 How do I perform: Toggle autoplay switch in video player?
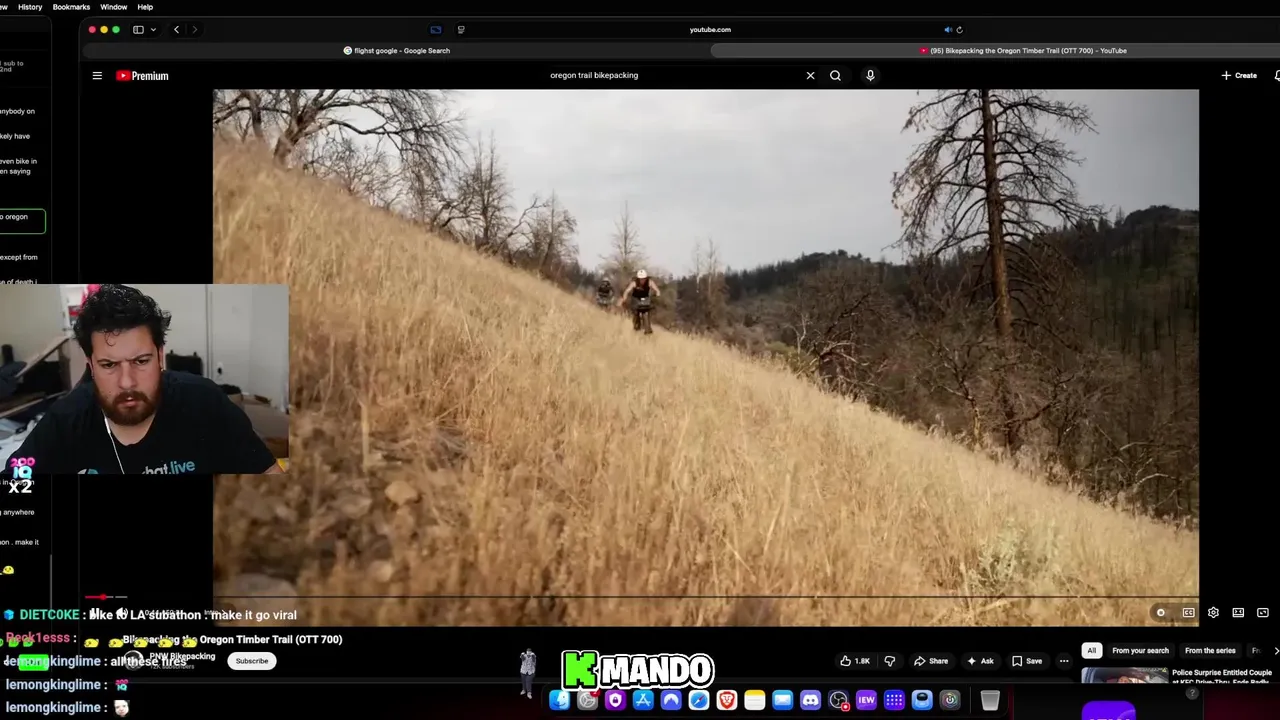(x=1161, y=613)
